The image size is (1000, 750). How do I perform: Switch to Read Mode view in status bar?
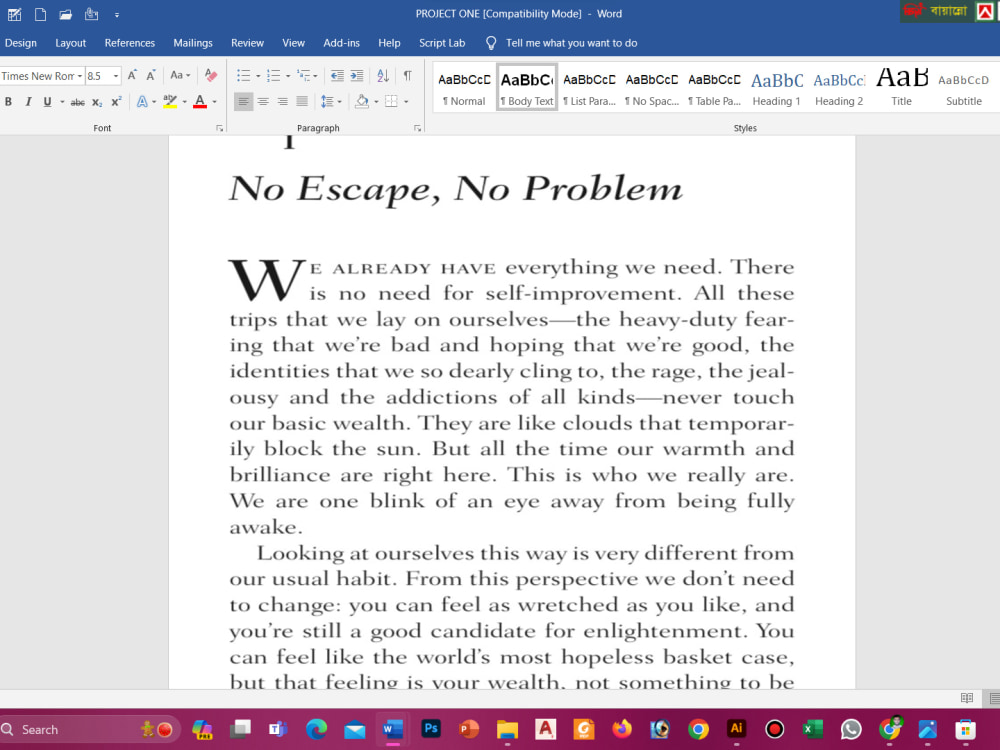coord(967,698)
